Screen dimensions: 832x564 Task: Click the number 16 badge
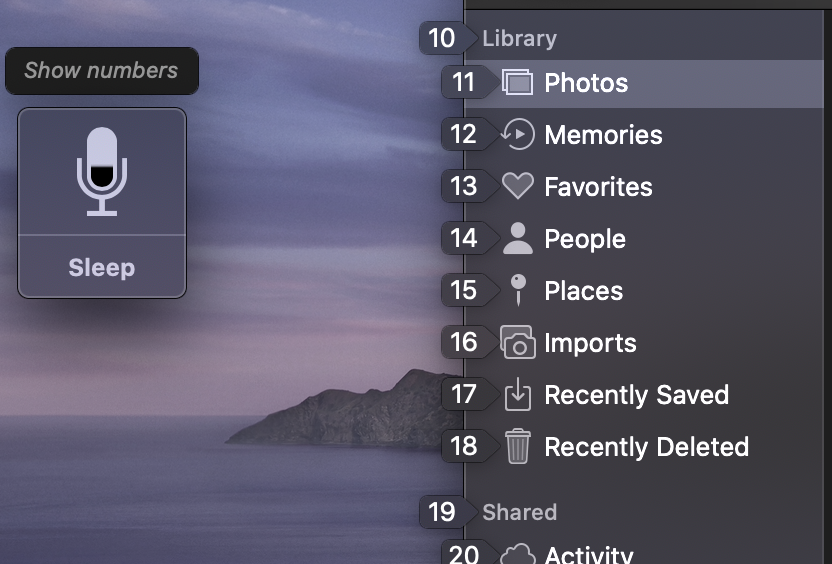[x=463, y=342]
